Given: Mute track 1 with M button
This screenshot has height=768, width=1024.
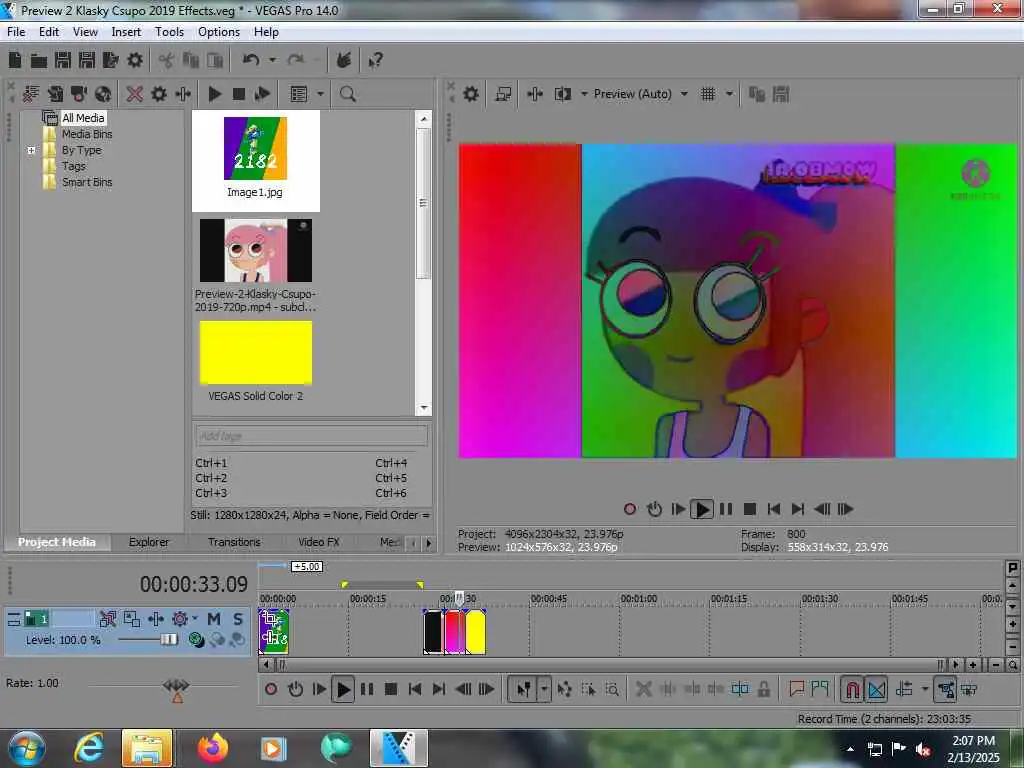Looking at the screenshot, I should click(214, 619).
